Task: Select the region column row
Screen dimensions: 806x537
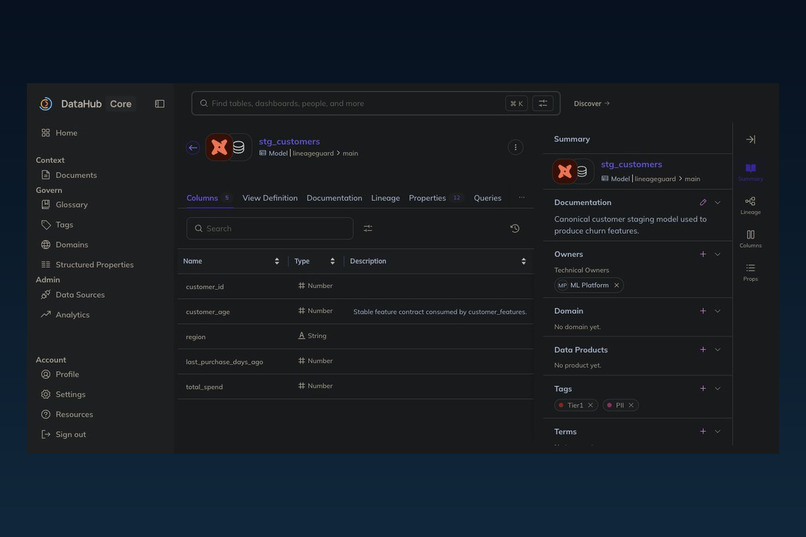Action: (356, 337)
